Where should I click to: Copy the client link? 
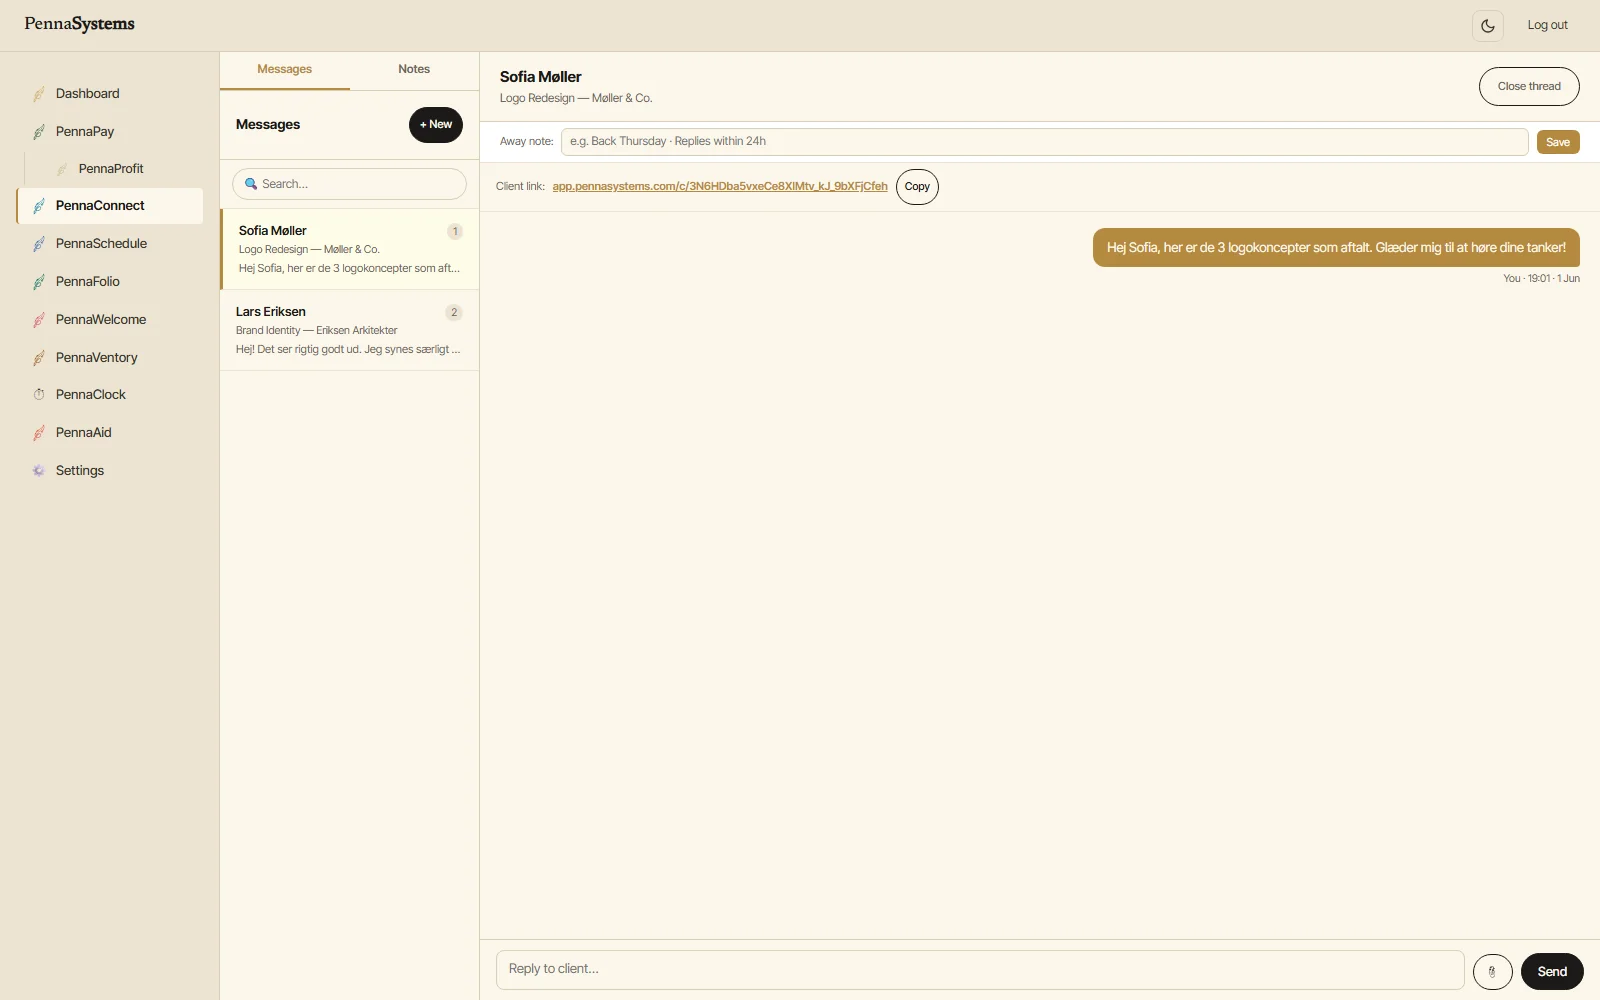coord(917,187)
